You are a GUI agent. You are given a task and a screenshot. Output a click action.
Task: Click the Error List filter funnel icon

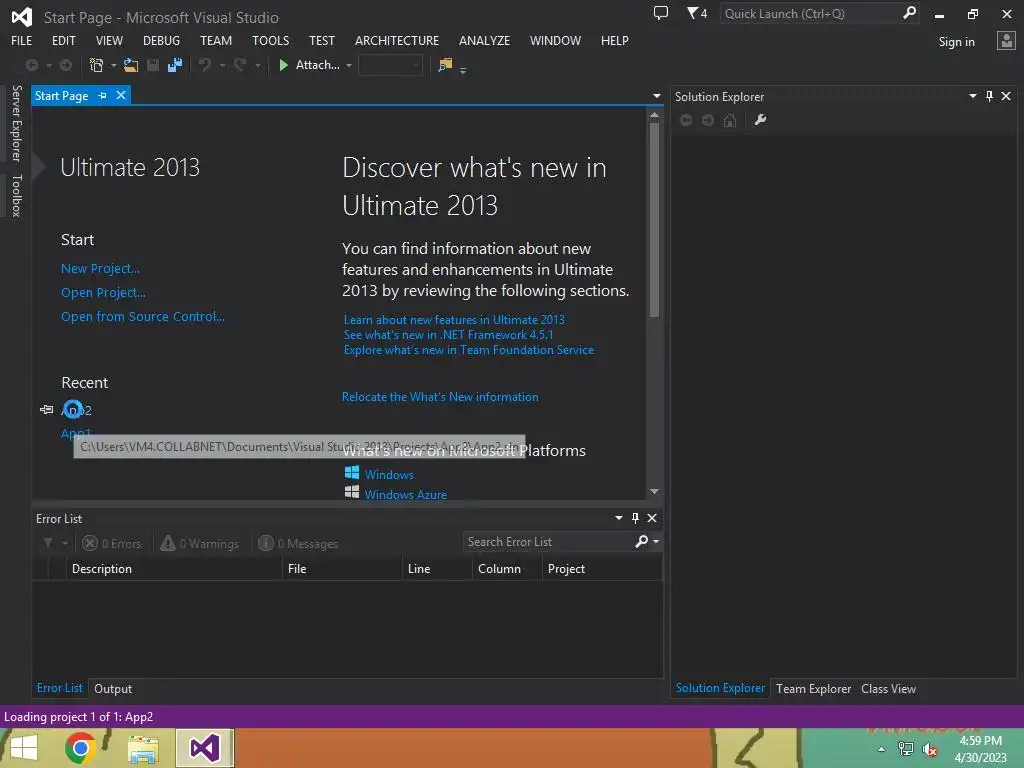[x=48, y=543]
